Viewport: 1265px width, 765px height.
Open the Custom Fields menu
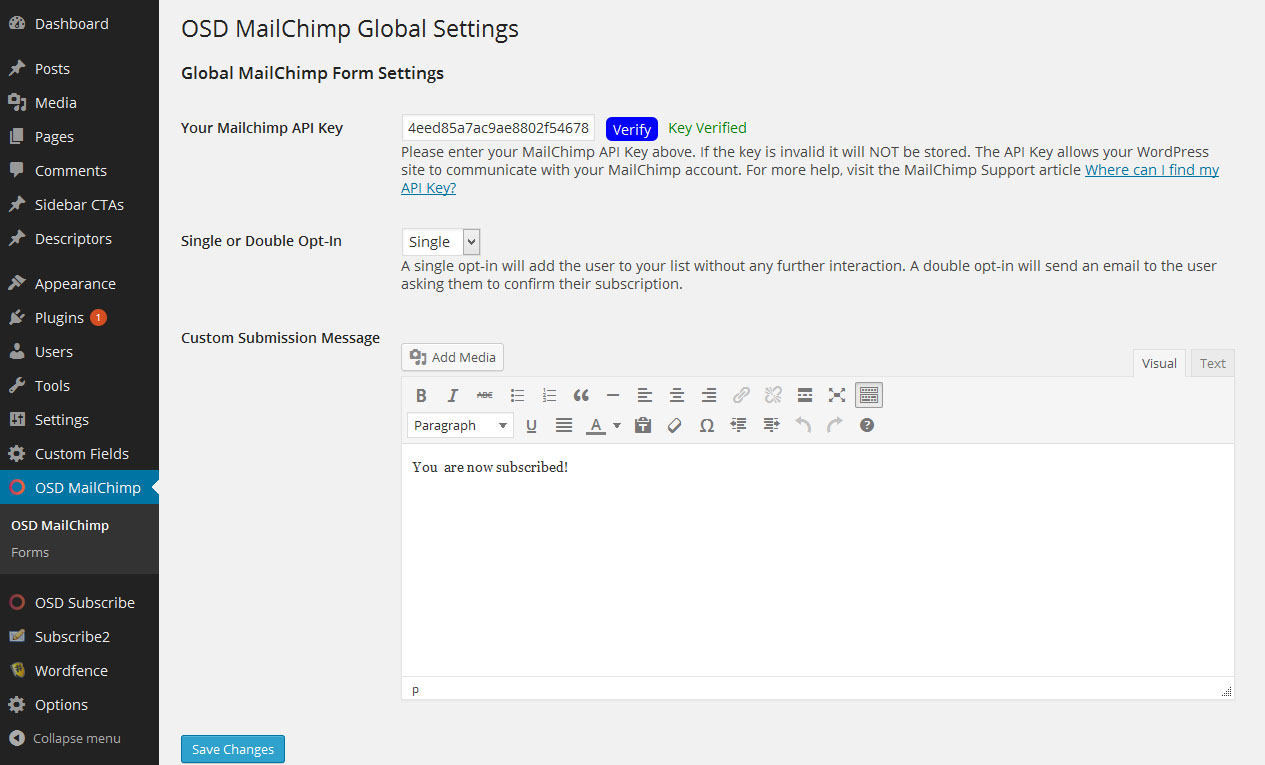[79, 454]
